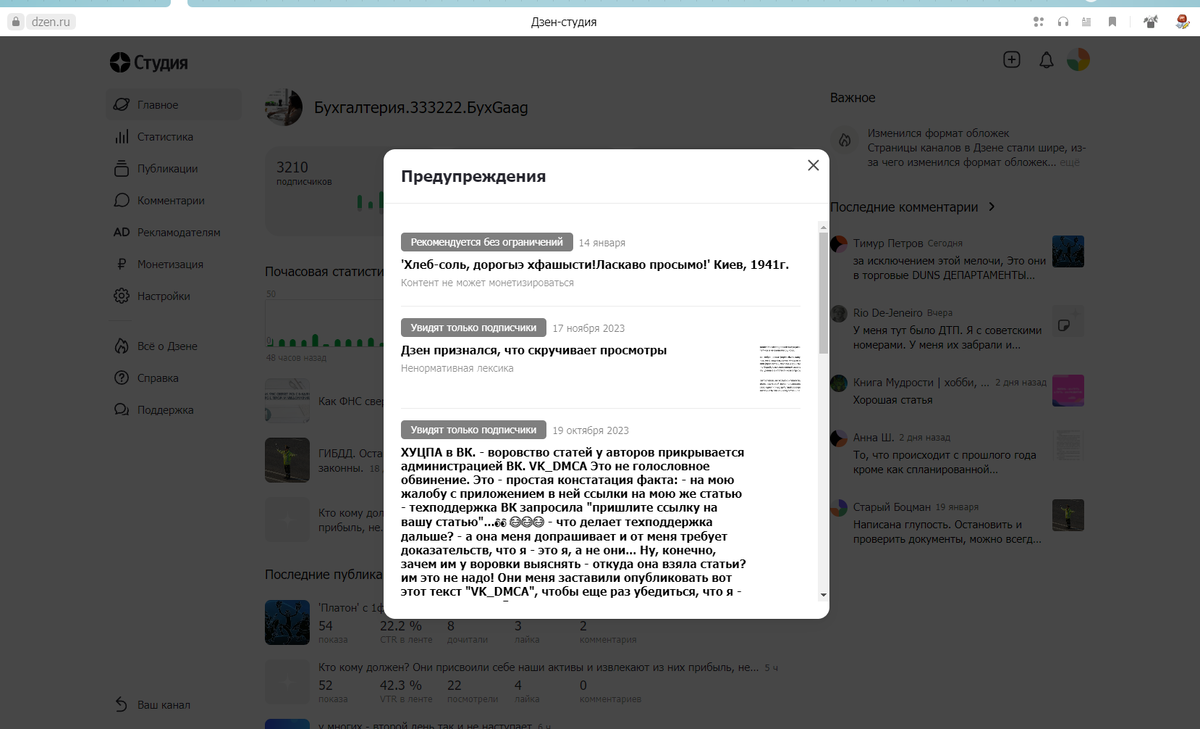
Task: Open article 'Хлеб-соль, дорогыэ хфашысты'
Action: (x=595, y=265)
